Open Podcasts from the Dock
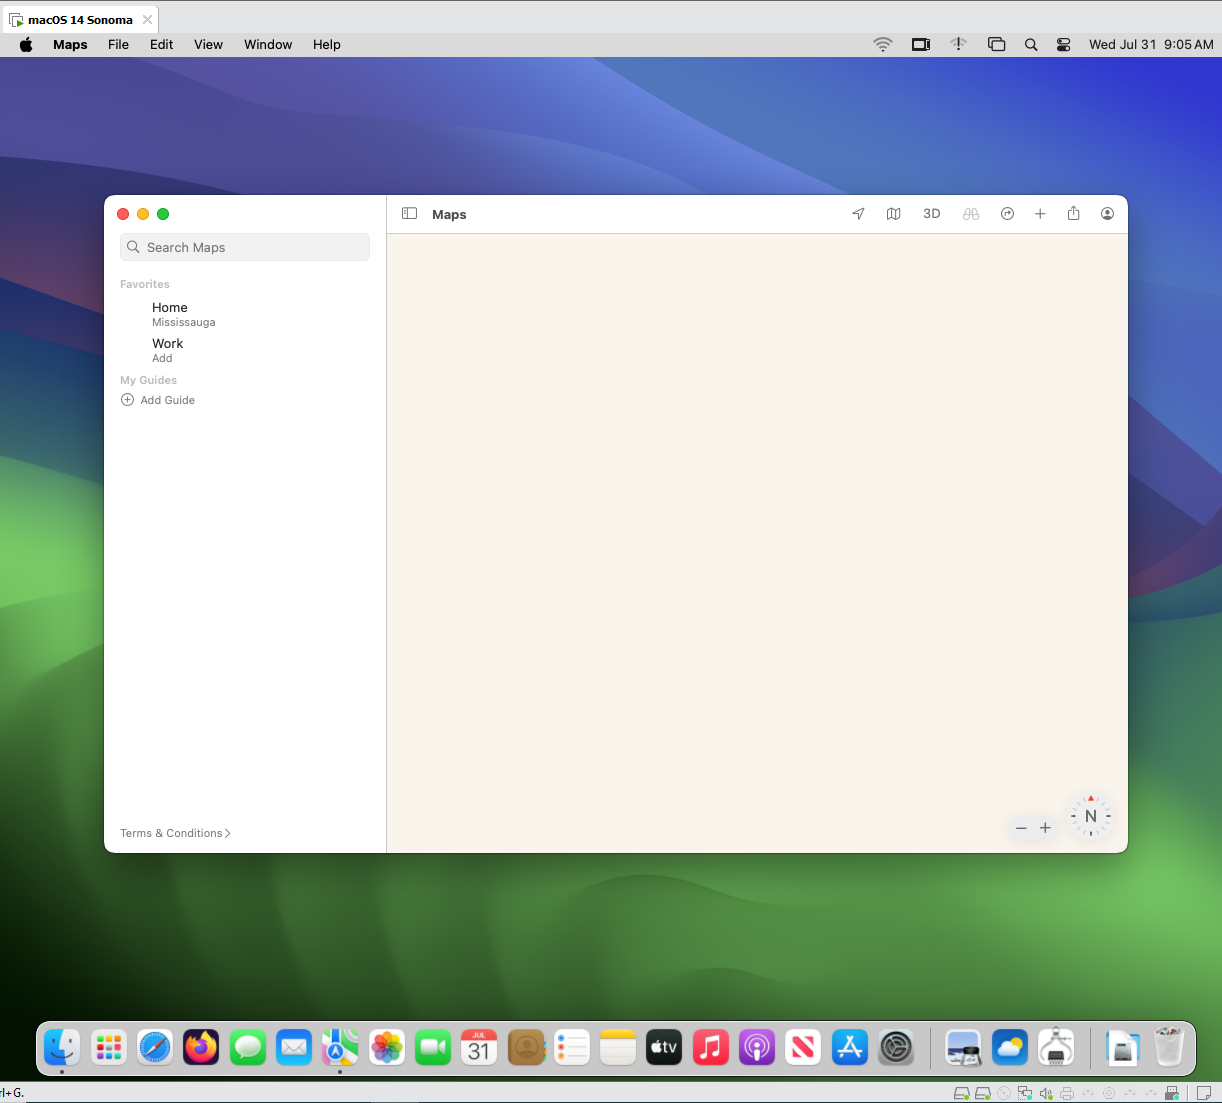Viewport: 1222px width, 1103px height. 757,1047
